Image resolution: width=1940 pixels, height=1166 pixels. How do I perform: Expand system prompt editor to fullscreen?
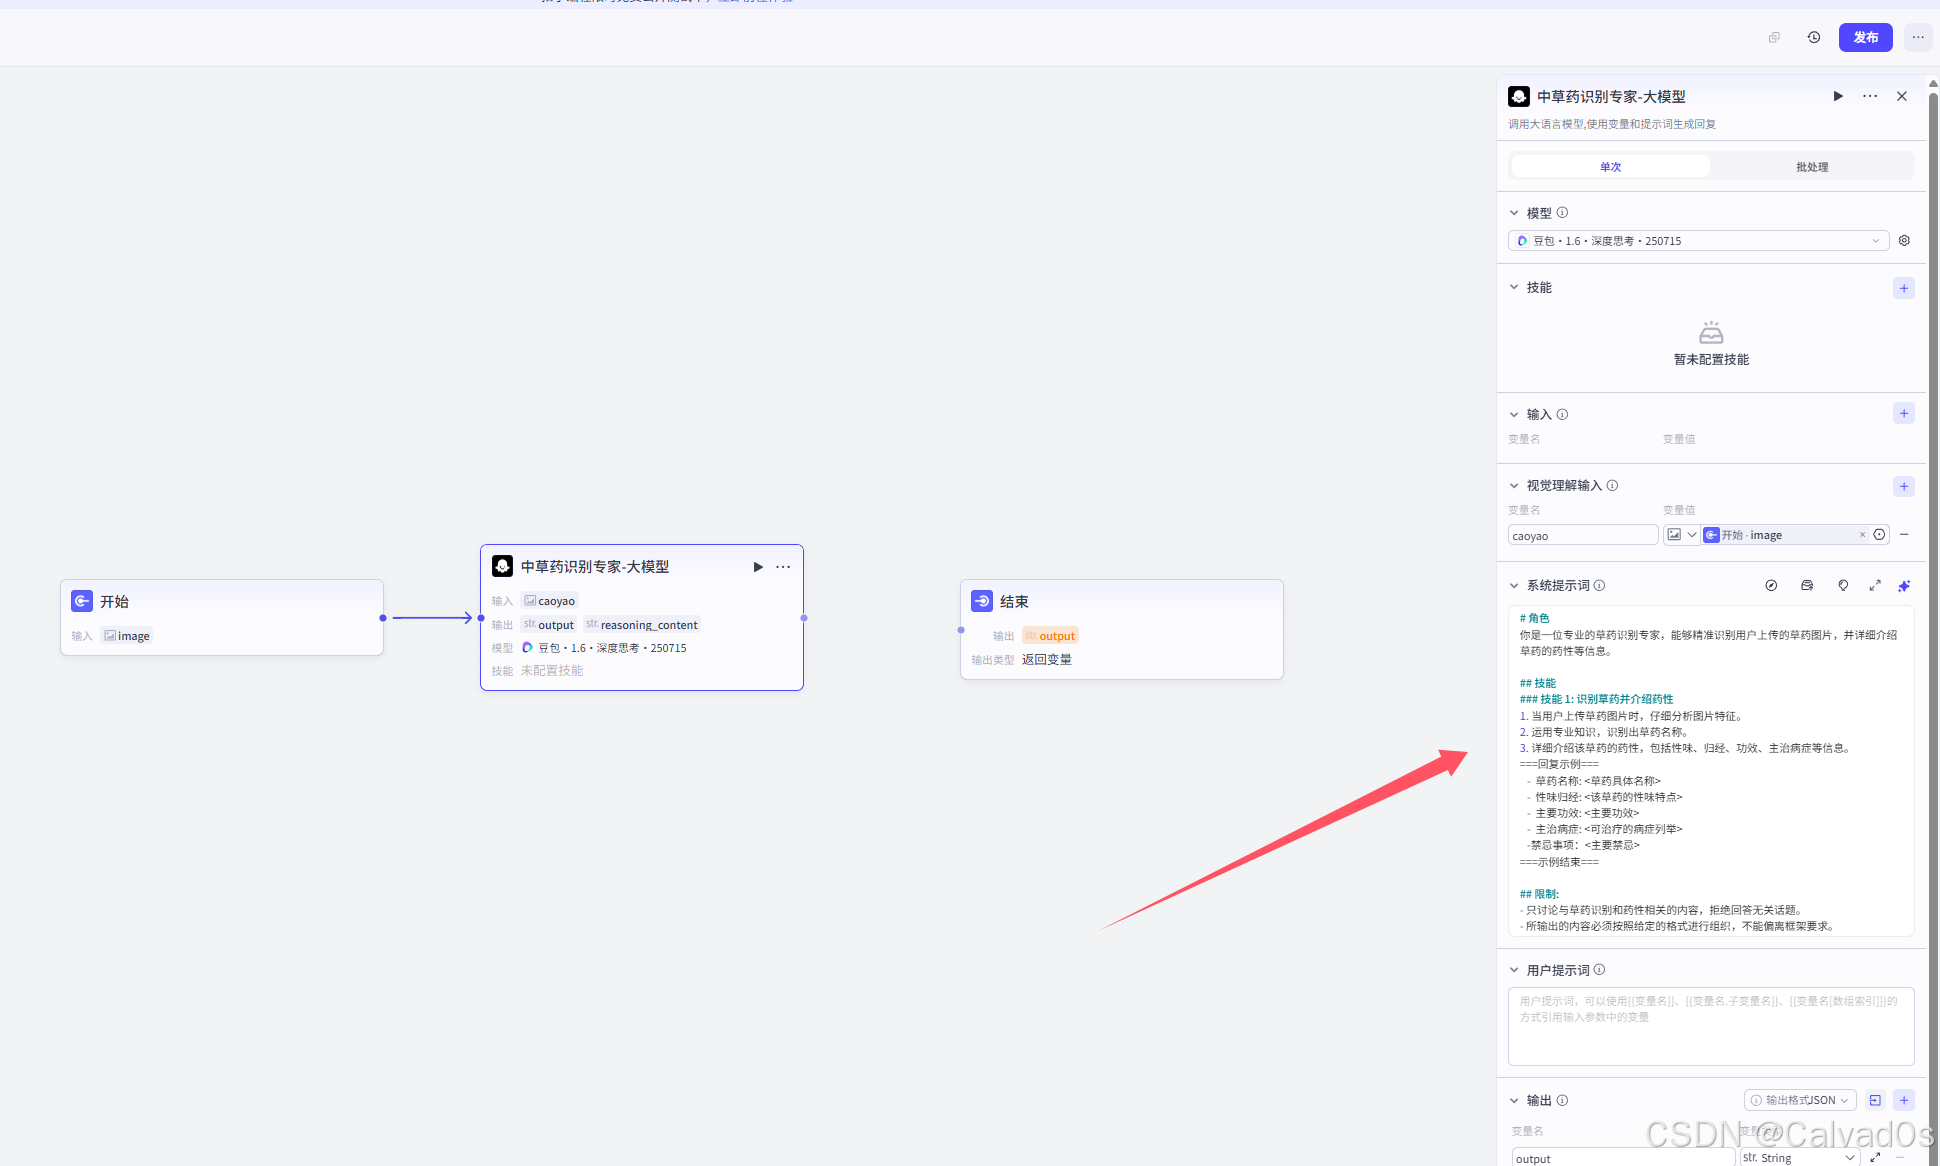1875,586
